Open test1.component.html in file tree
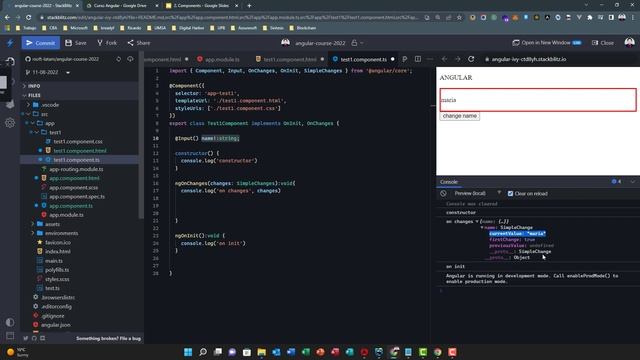640x360 pixels. coord(80,151)
